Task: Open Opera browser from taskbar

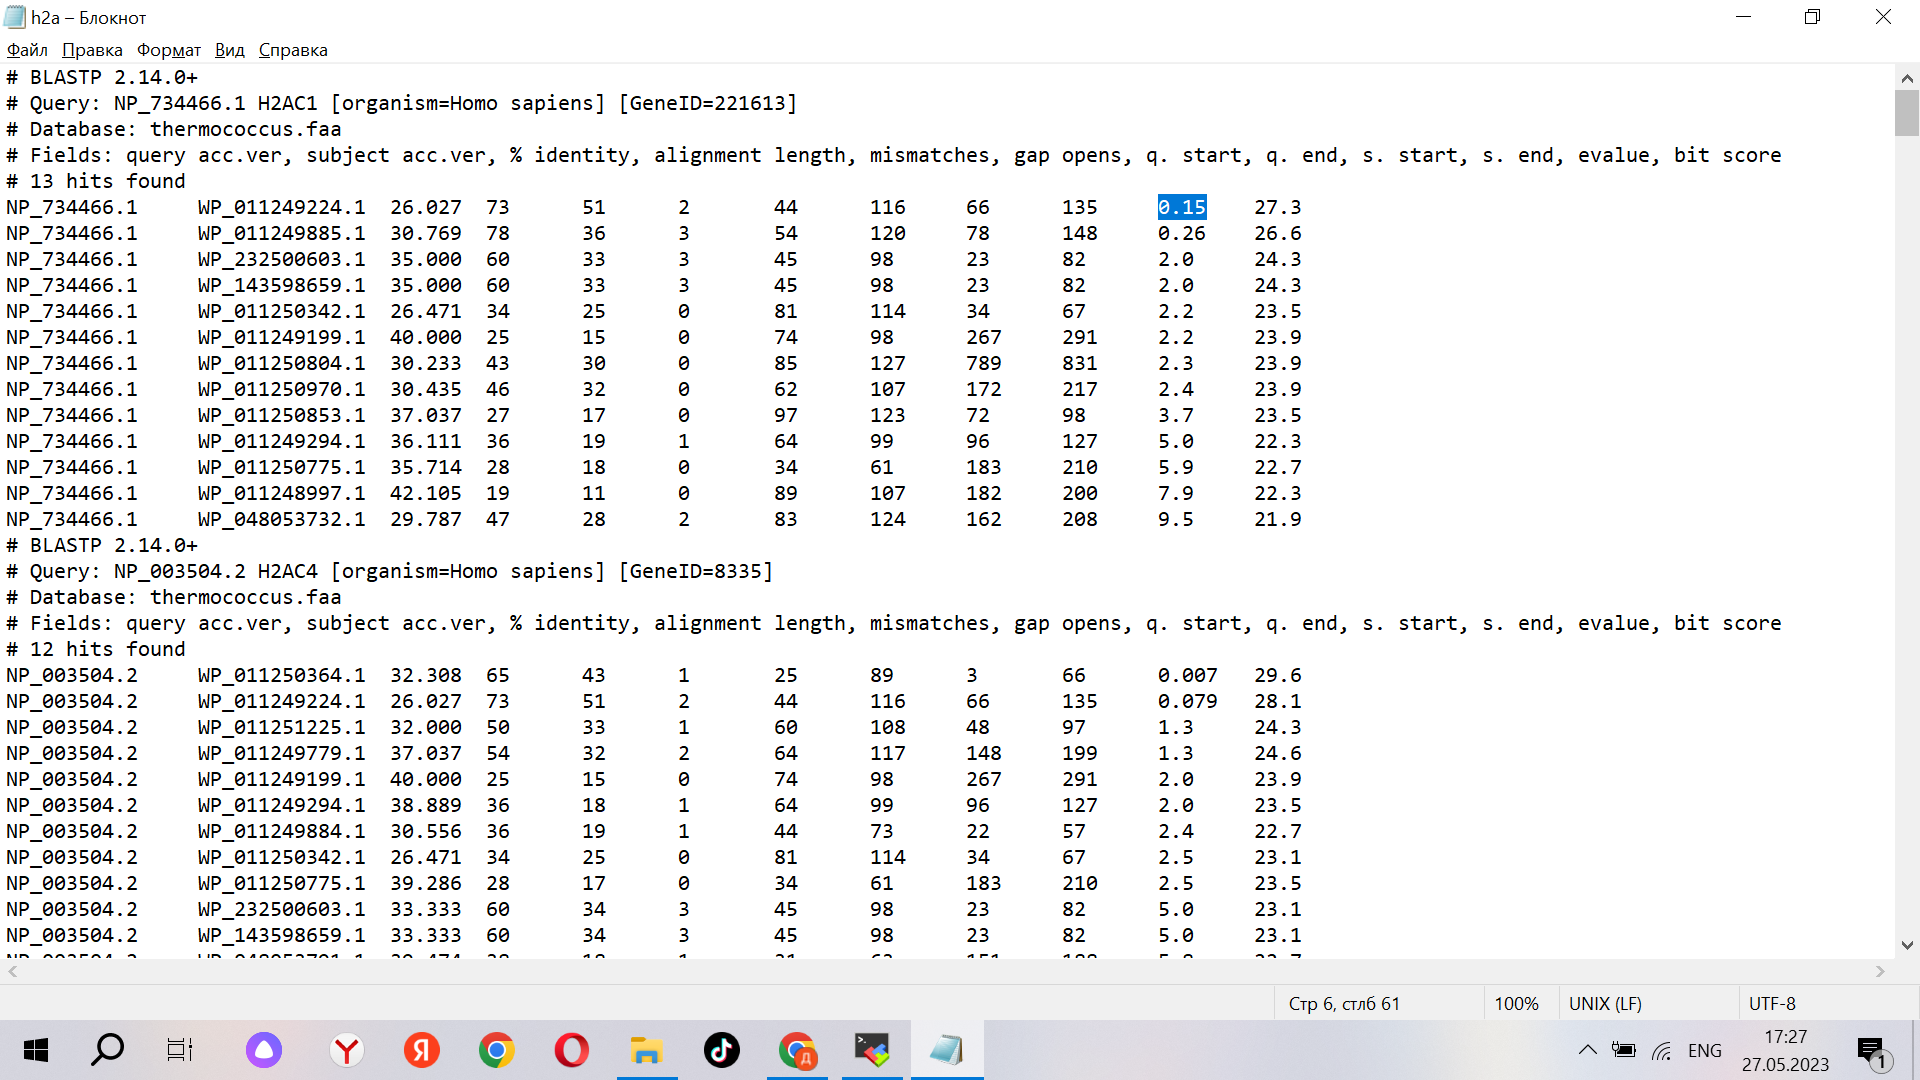Action: (x=571, y=1050)
